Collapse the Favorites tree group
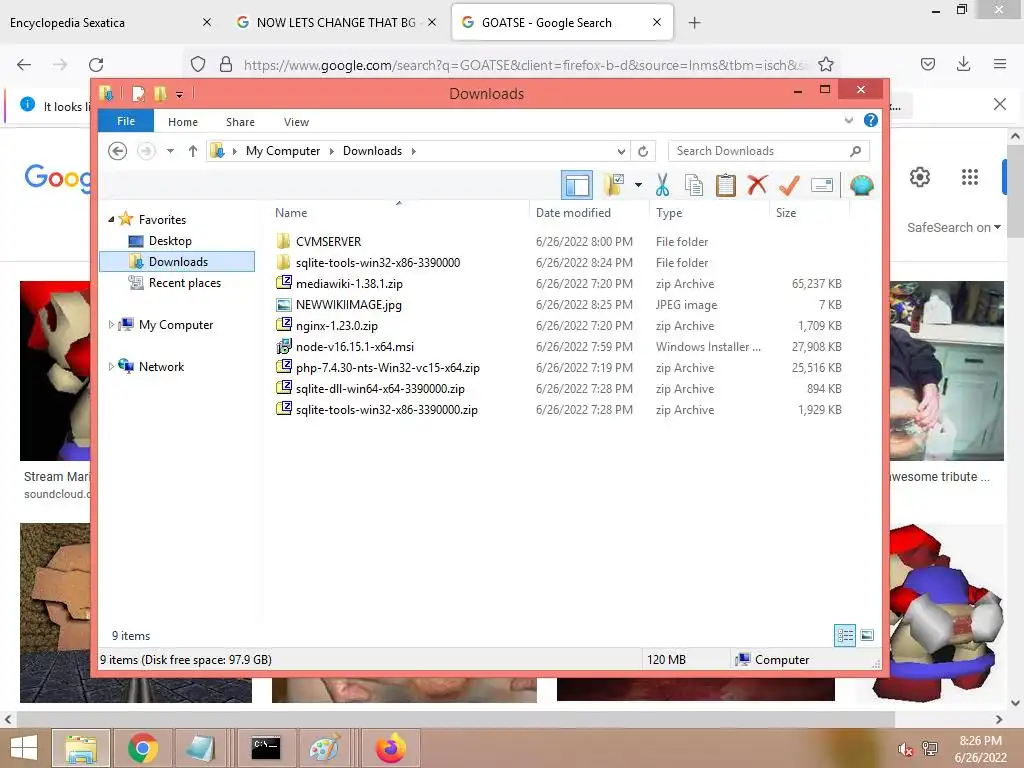 click(x=111, y=219)
